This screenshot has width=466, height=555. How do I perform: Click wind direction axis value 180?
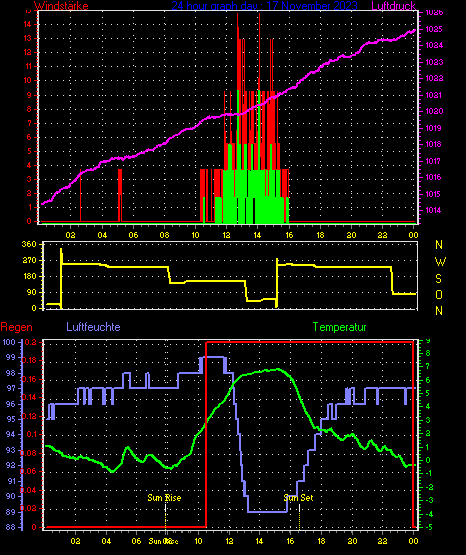[29, 276]
